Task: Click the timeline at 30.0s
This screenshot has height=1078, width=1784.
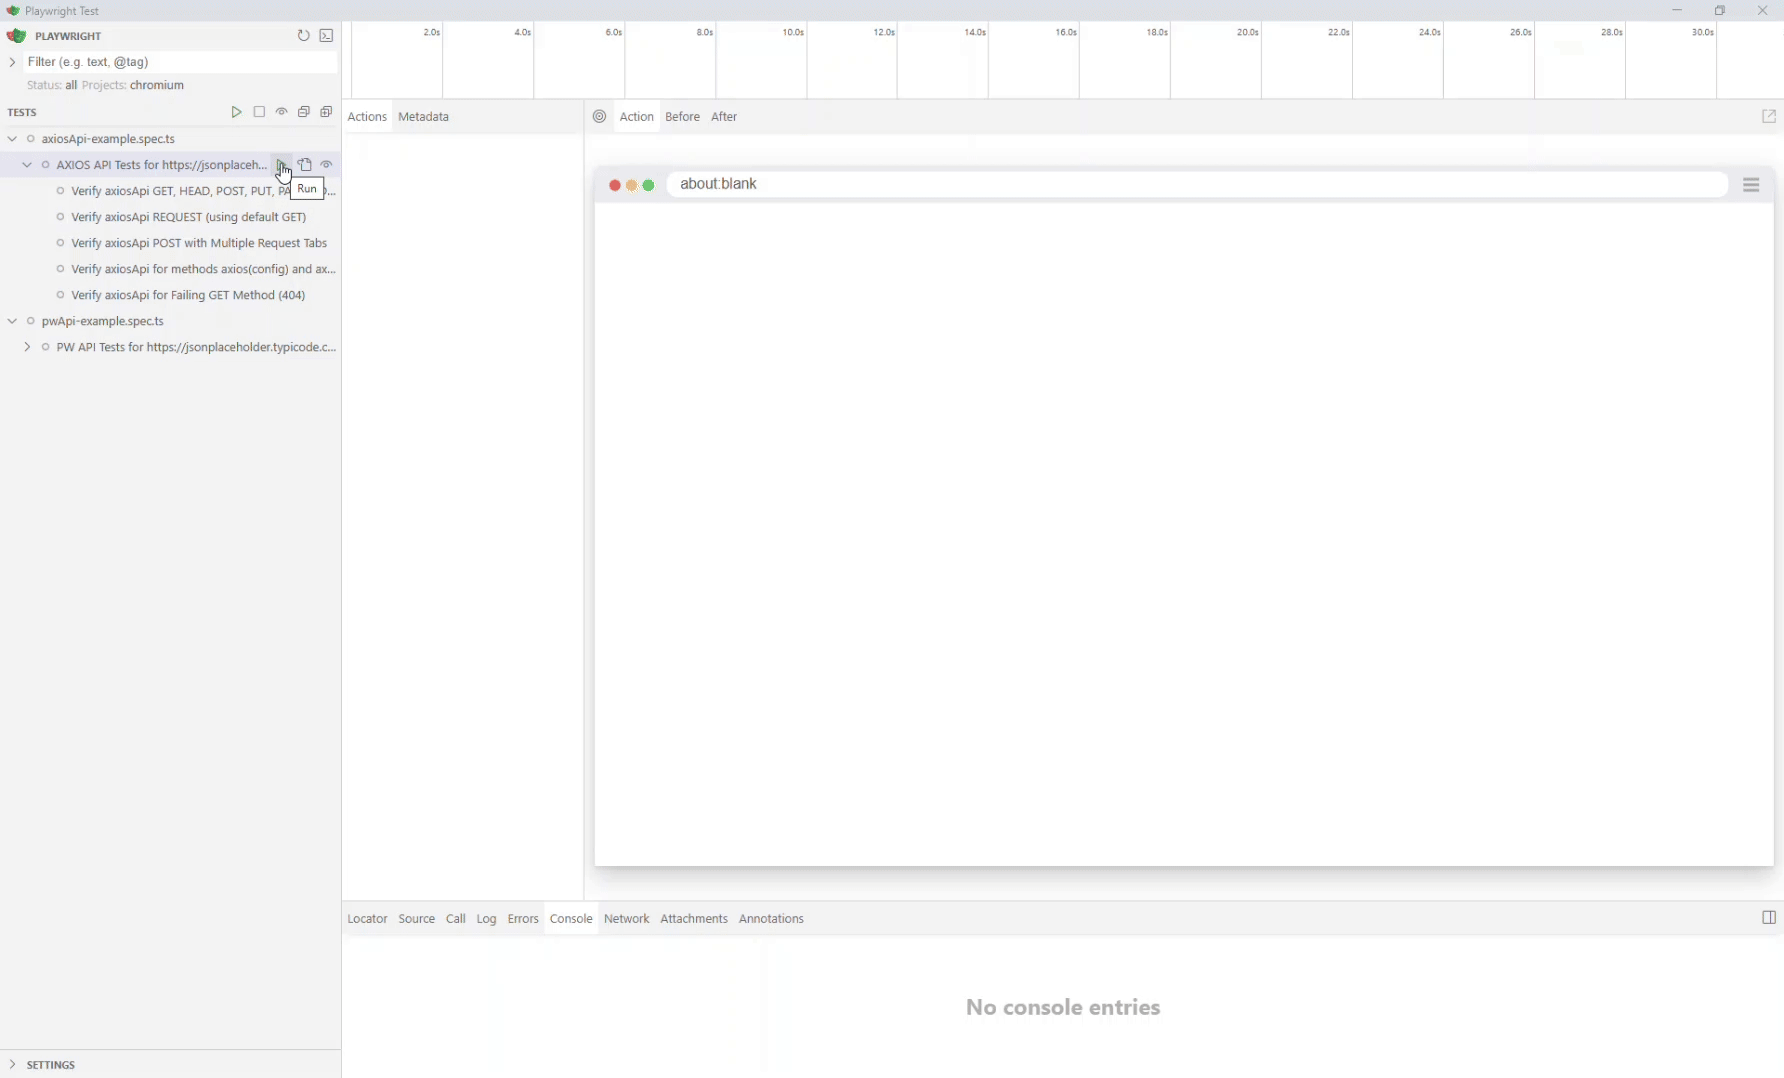Action: coord(1703,33)
